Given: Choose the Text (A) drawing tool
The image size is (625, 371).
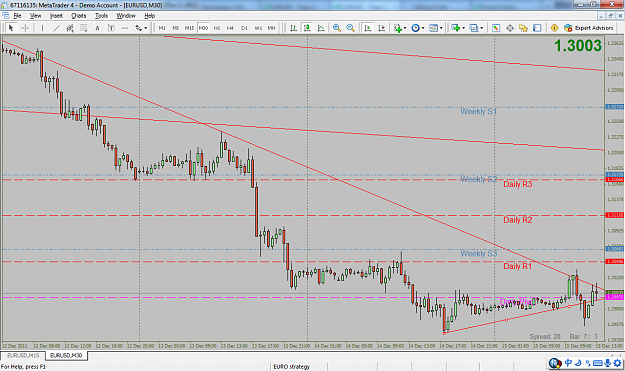Looking at the screenshot, I should pyautogui.click(x=97, y=28).
